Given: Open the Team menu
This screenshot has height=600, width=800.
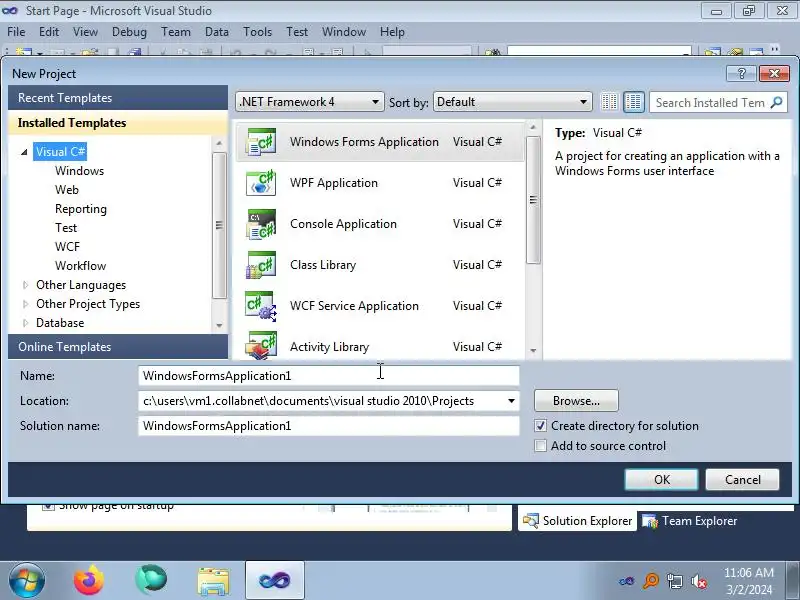Looking at the screenshot, I should [176, 32].
